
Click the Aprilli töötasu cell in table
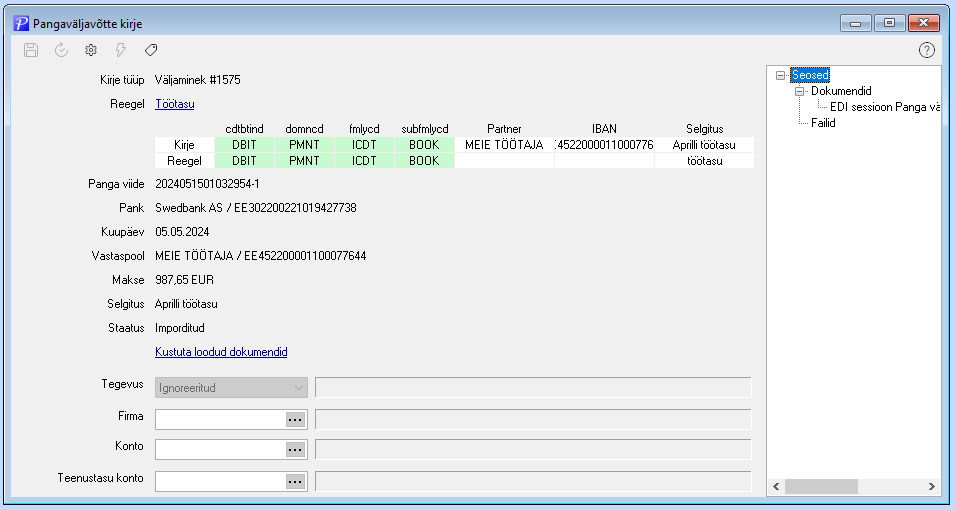704,145
